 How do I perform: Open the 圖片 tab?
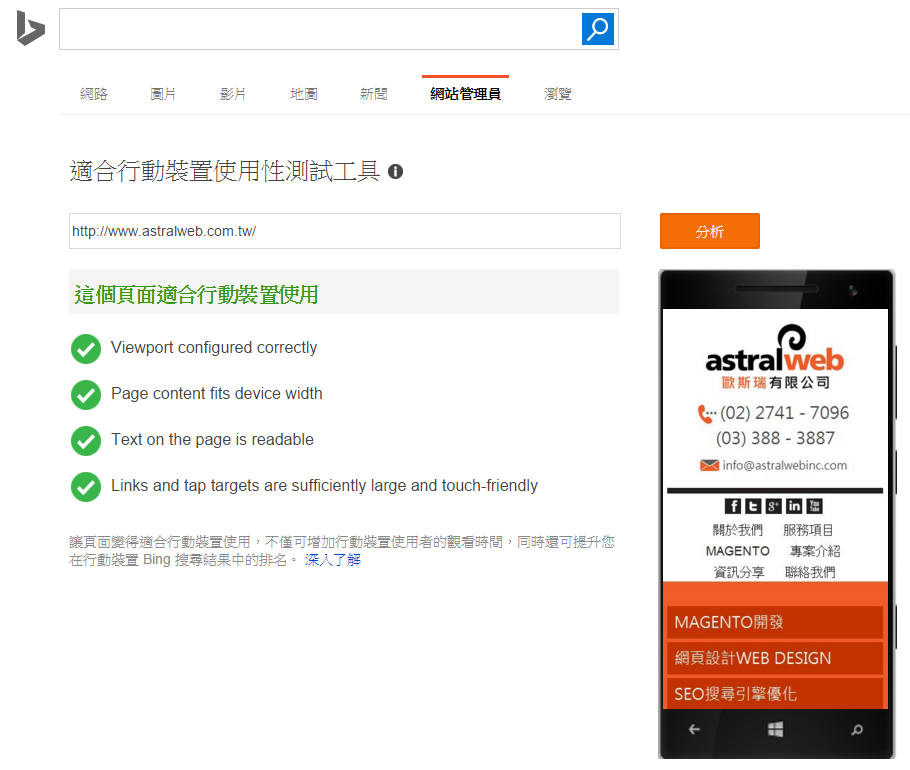pyautogui.click(x=163, y=94)
